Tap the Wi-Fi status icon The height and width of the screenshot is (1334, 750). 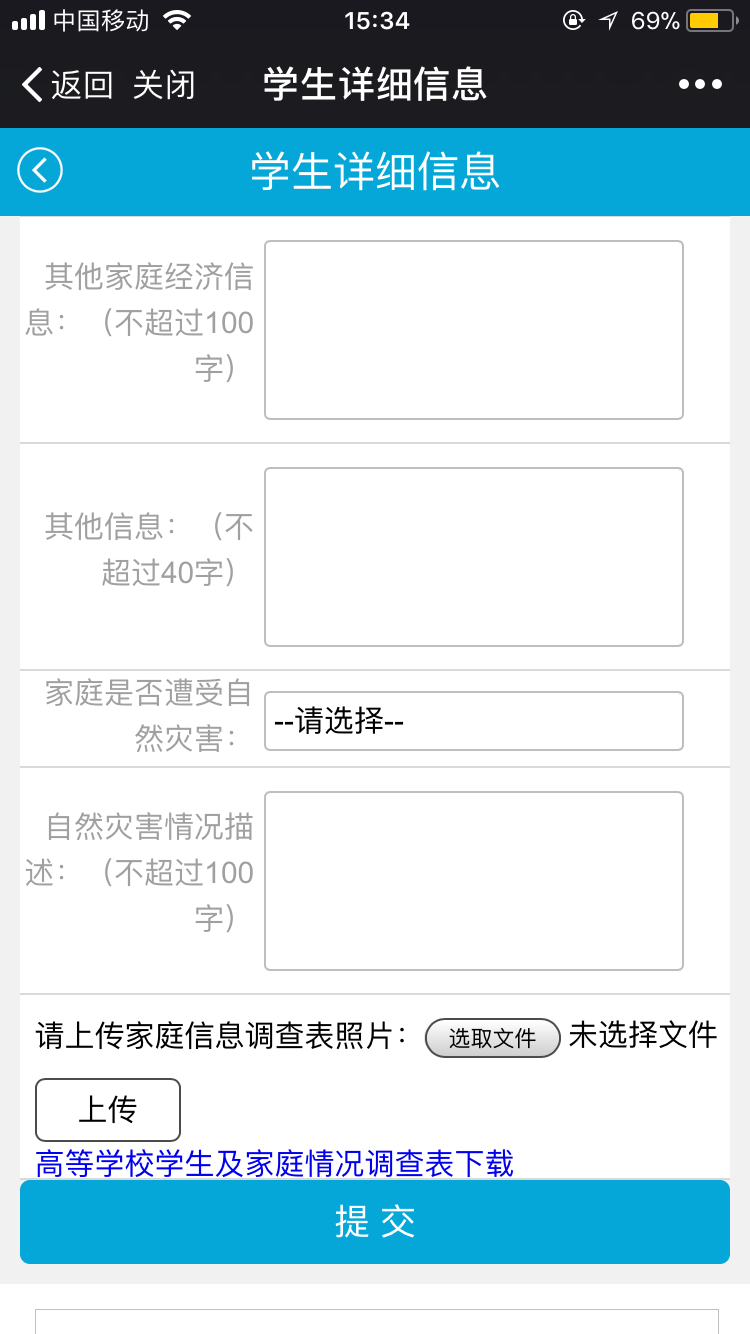coord(177,21)
